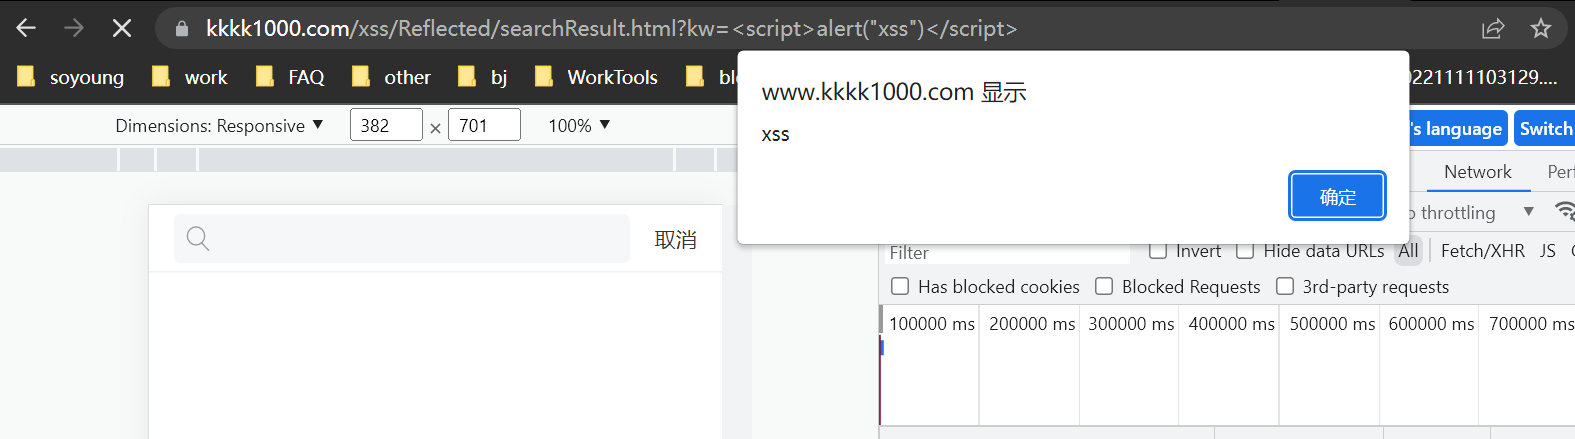Click the 600000 ms timeline label

pos(1431,324)
